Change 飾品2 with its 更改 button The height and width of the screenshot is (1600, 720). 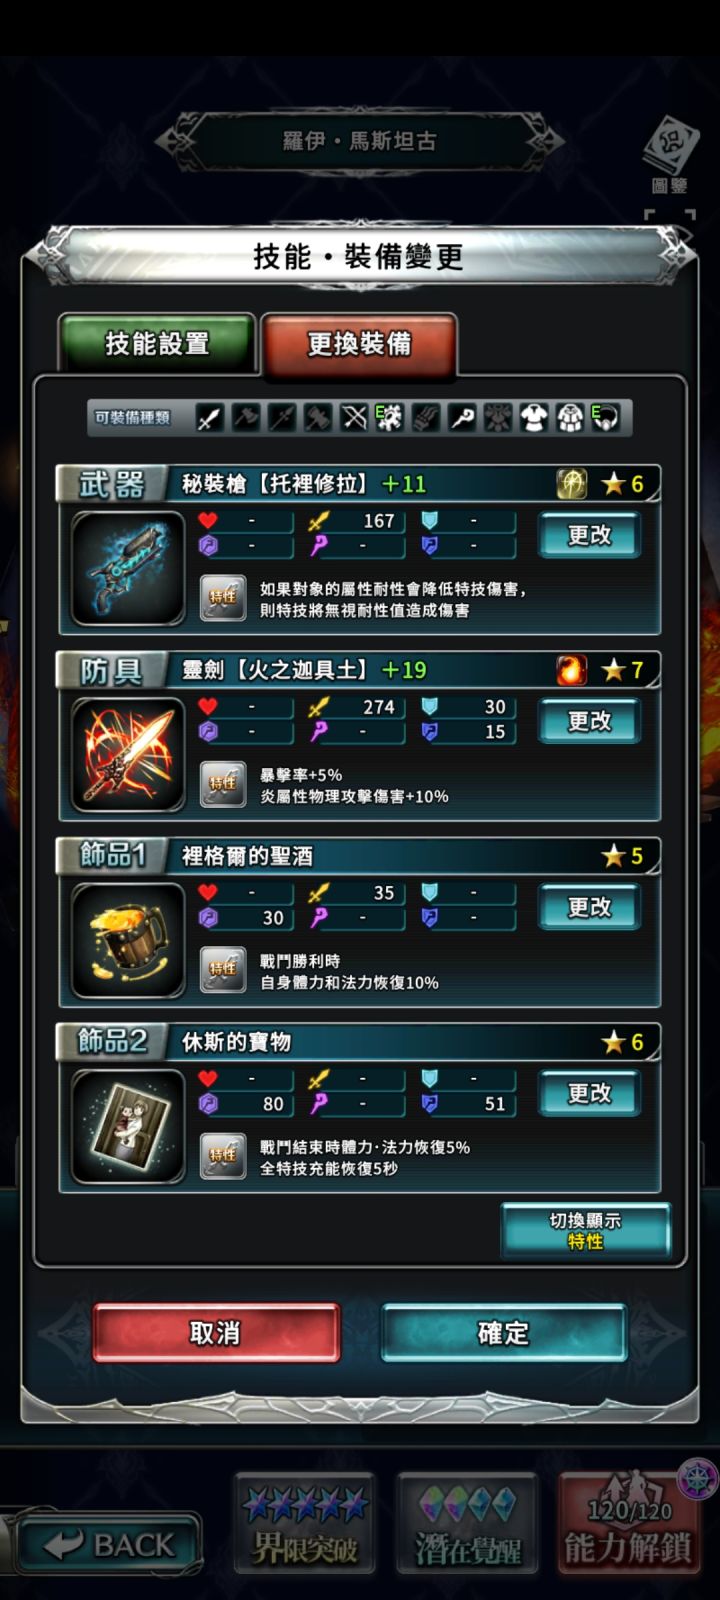(x=589, y=1093)
